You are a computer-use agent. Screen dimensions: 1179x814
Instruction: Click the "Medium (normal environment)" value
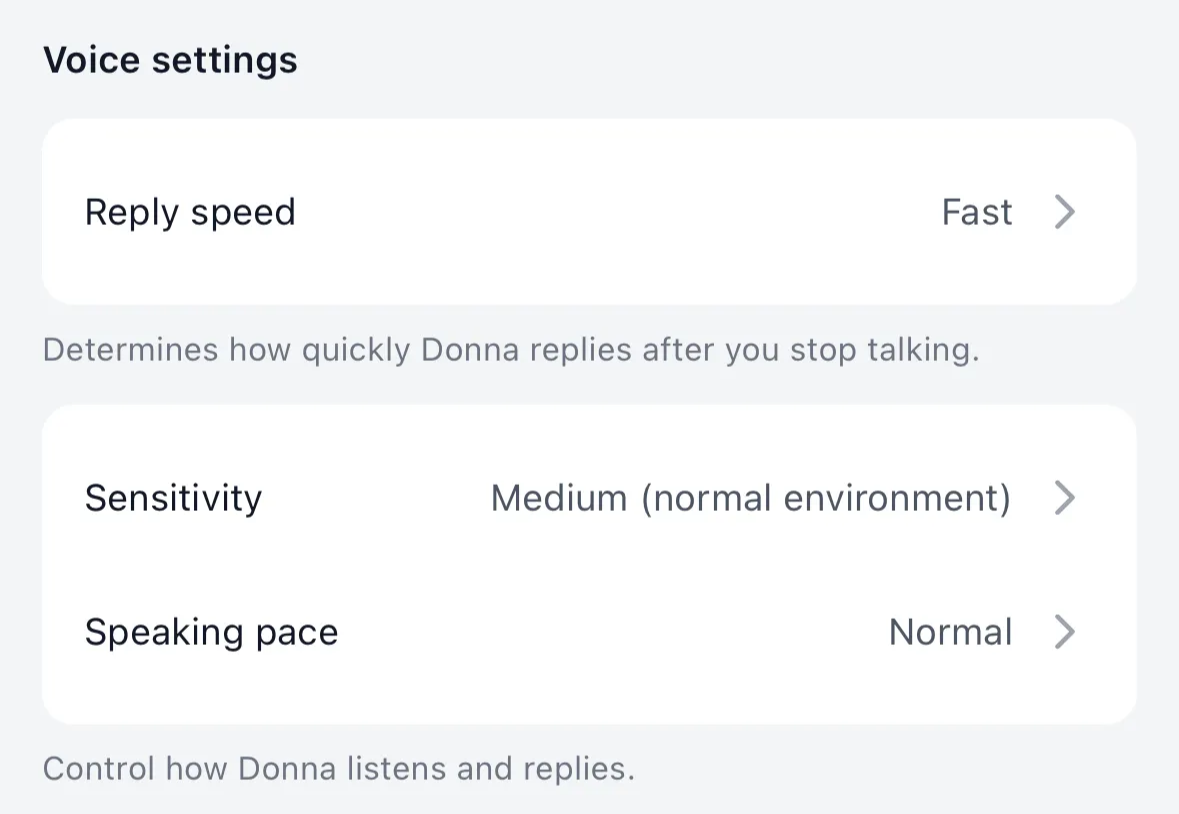[750, 497]
